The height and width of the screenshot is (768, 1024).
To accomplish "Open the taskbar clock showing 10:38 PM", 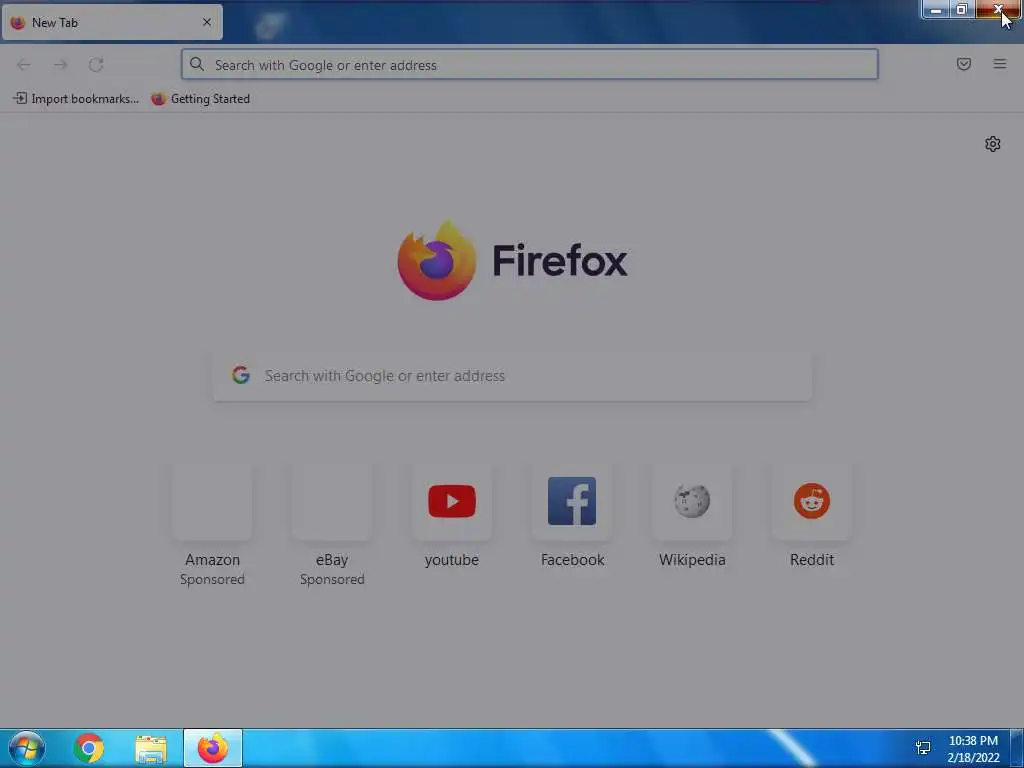I will pos(973,748).
